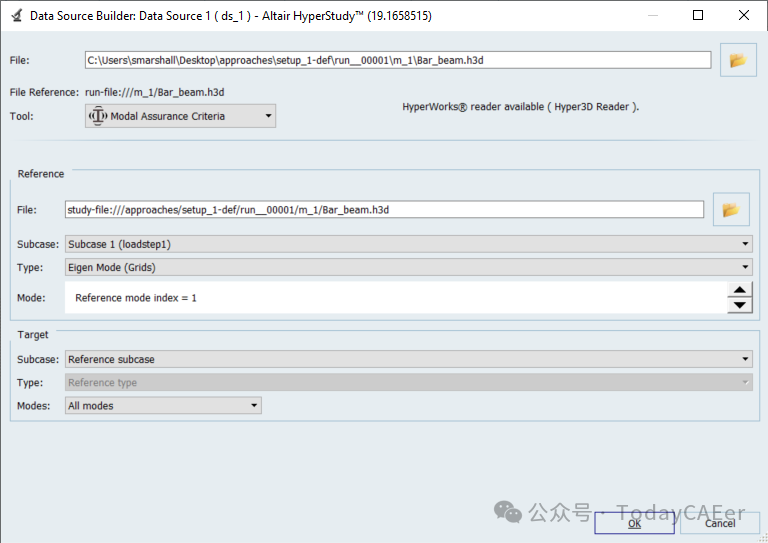Click the HyperStudy app icon in title bar
This screenshot has width=768, height=543.
17,16
